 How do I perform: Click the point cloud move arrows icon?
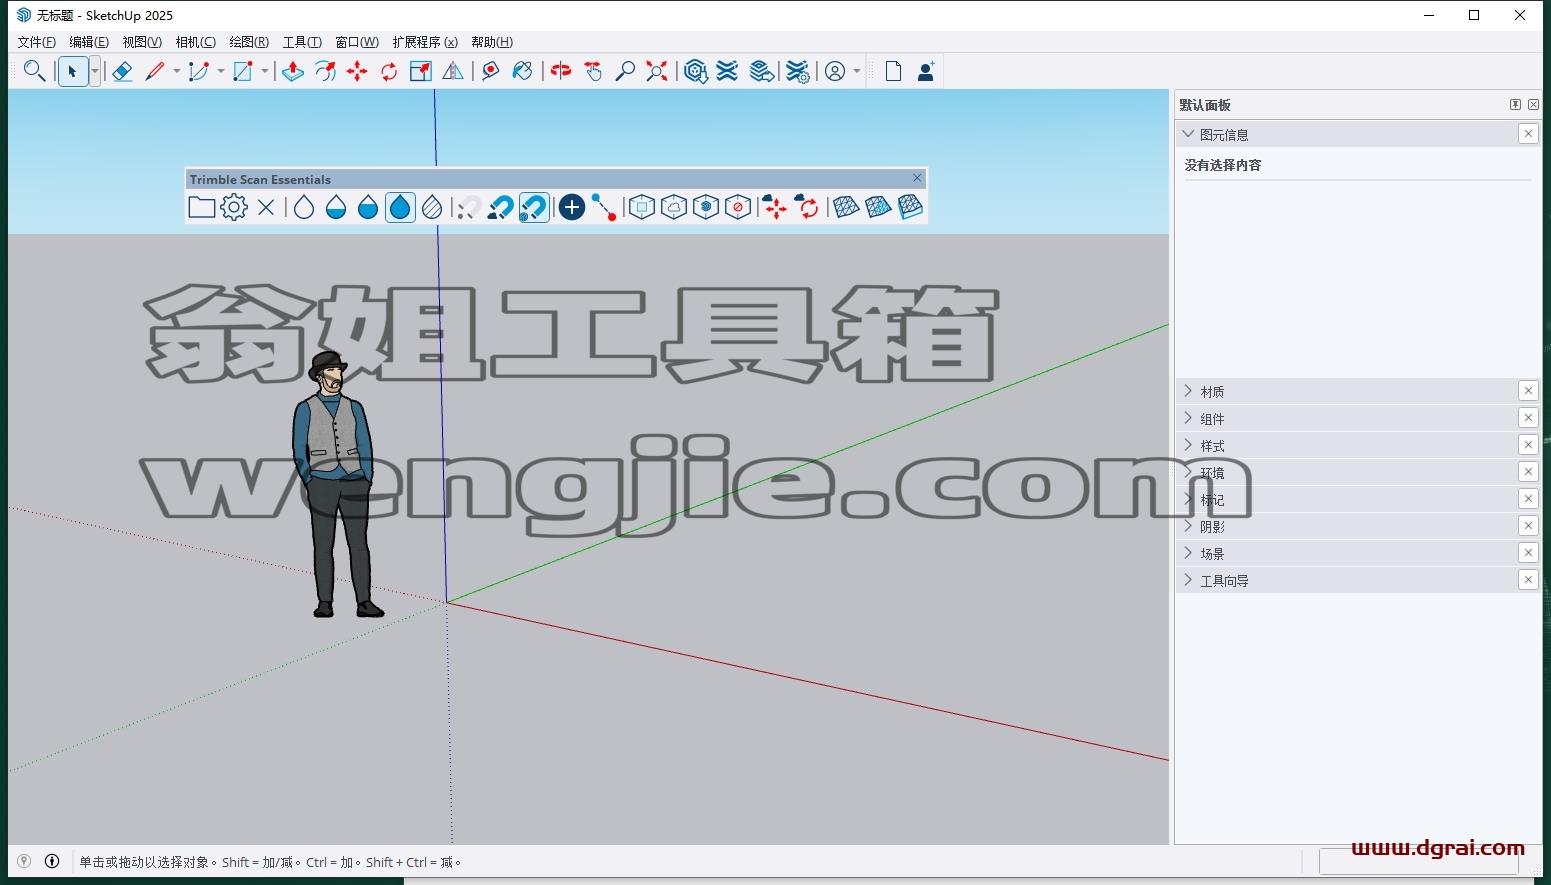775,207
